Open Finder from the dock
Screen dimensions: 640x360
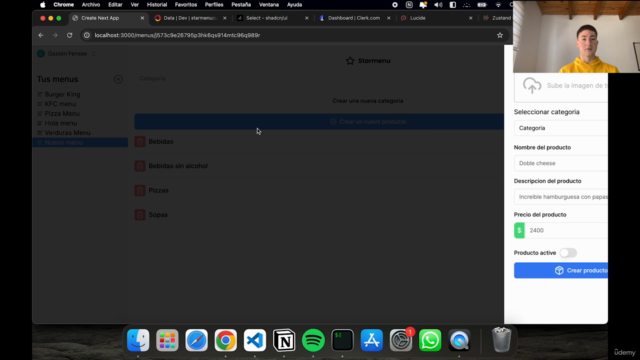point(138,340)
